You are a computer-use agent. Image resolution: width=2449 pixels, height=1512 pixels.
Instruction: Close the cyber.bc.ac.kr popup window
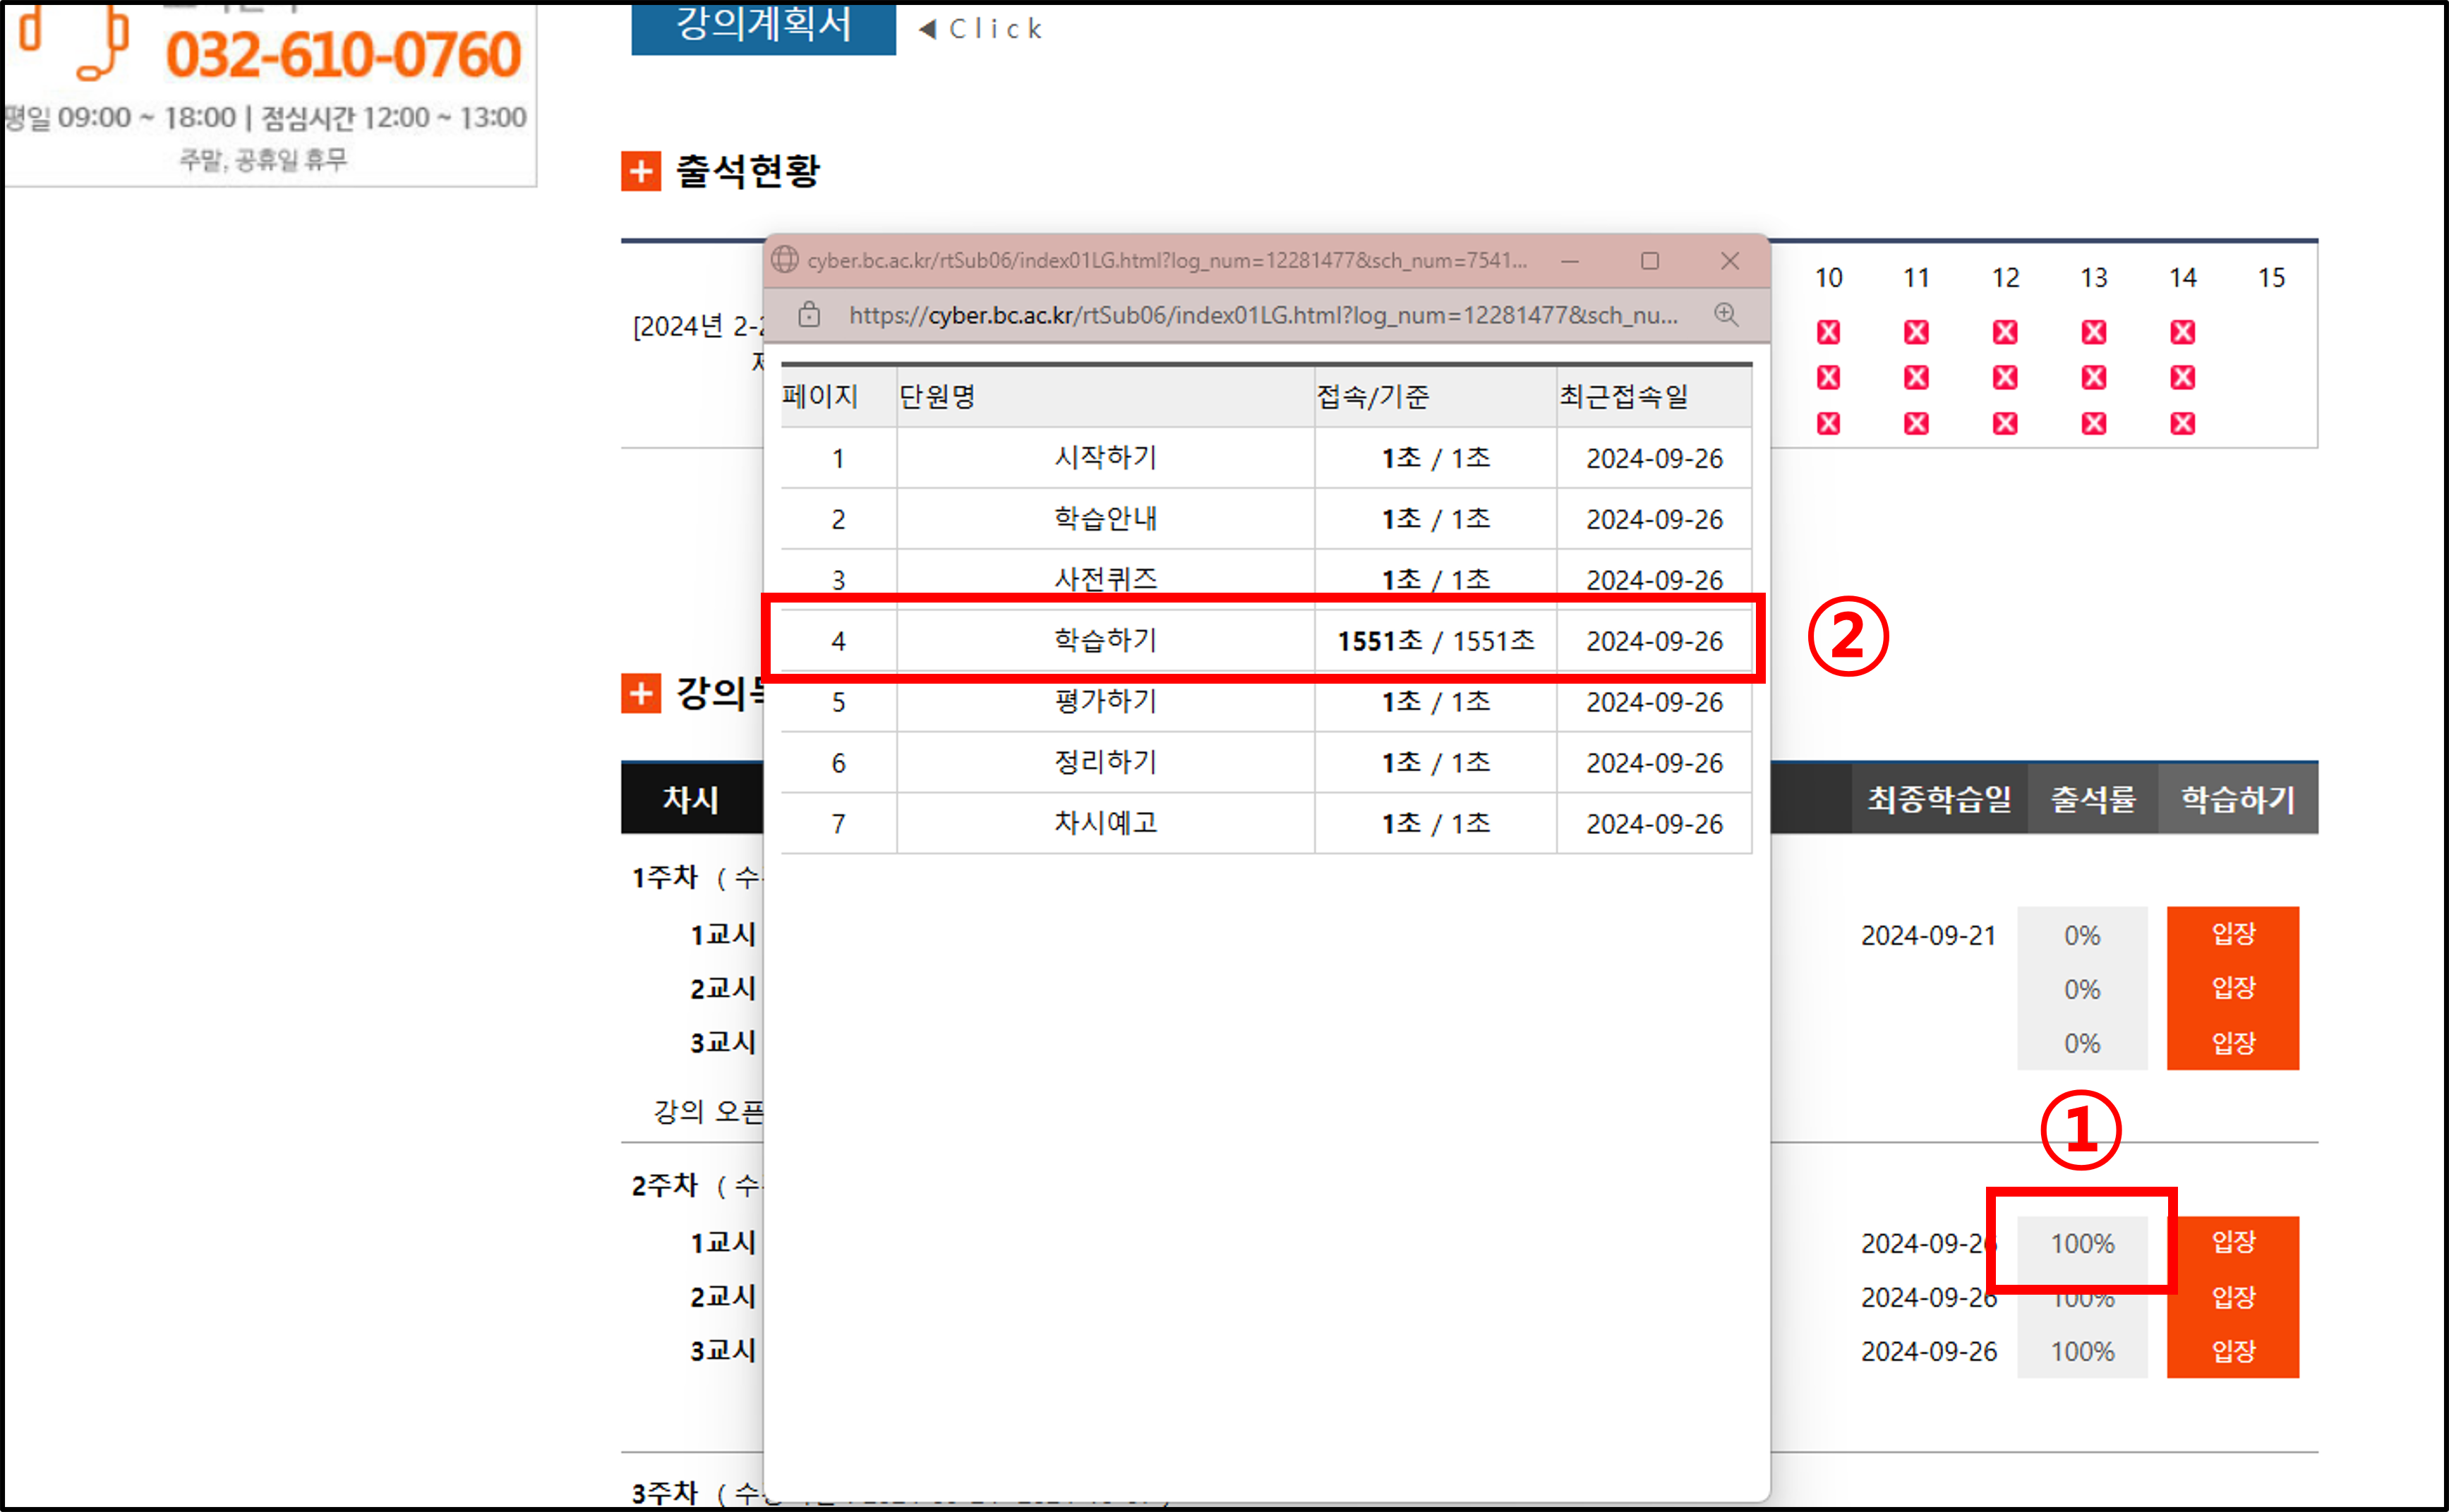coord(1730,261)
